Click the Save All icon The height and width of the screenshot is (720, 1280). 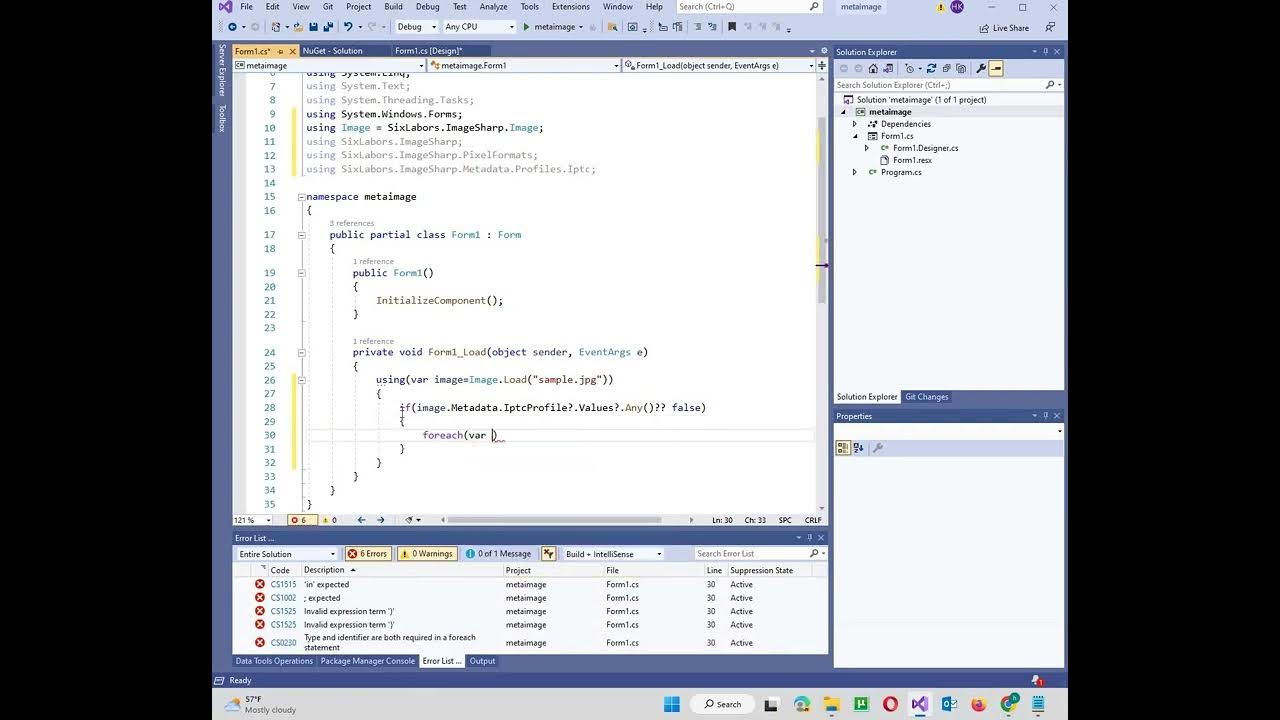click(x=328, y=27)
